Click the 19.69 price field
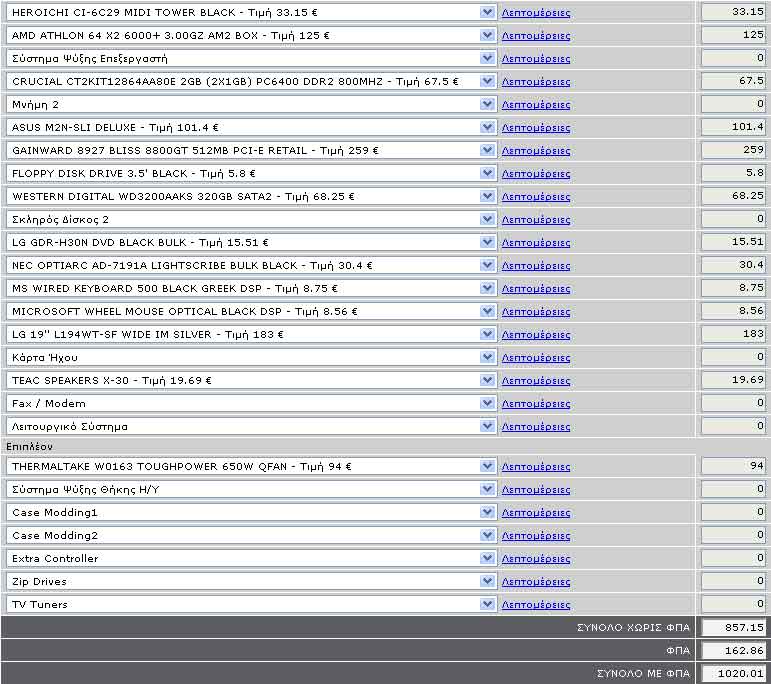The height and width of the screenshot is (684, 771). click(733, 380)
